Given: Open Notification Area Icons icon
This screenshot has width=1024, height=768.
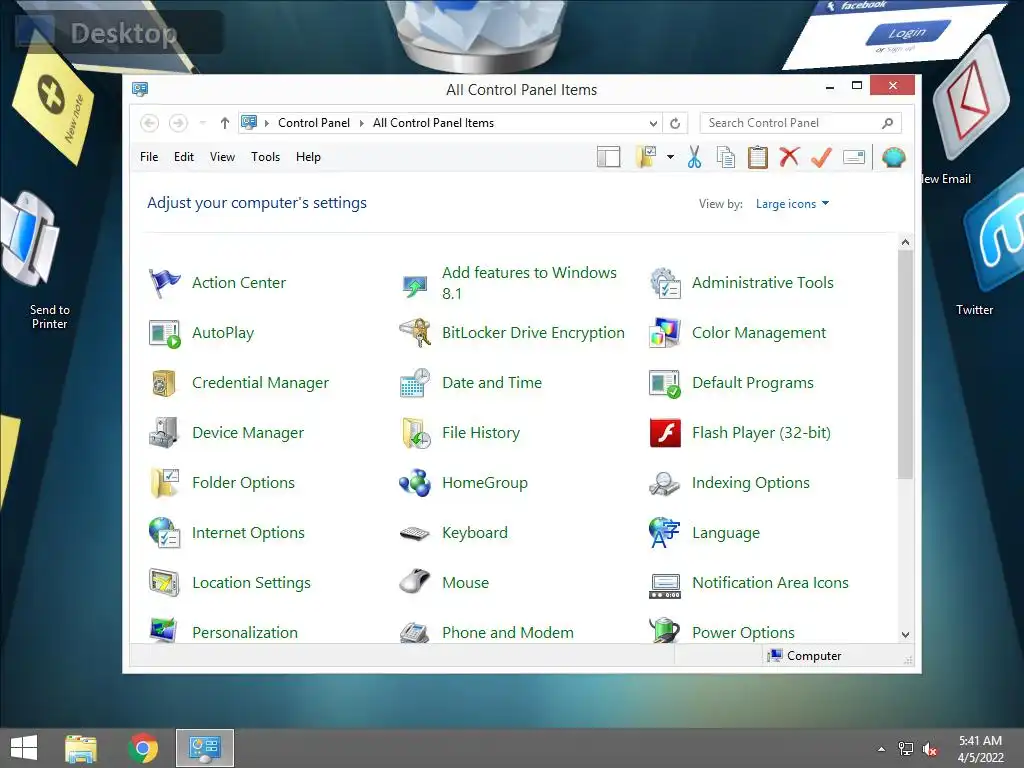Looking at the screenshot, I should pos(665,586).
